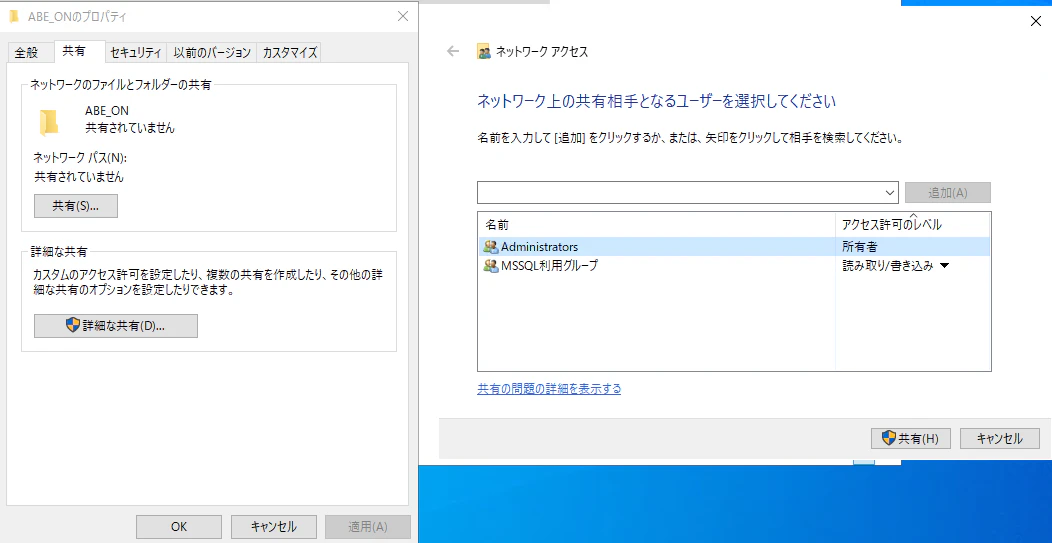Click キャンセル in the ABE_ON properties dialog
Image resolution: width=1052 pixels, height=543 pixels.
pos(273,527)
